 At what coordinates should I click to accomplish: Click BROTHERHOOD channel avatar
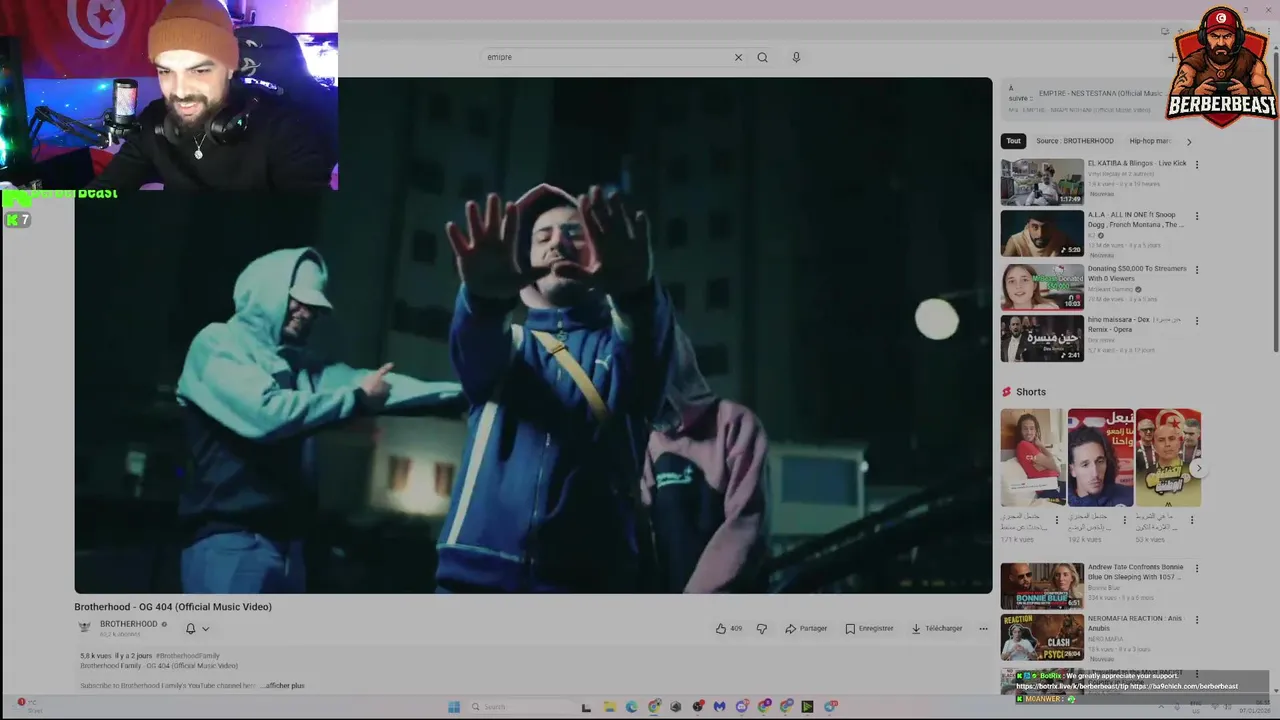pos(85,628)
